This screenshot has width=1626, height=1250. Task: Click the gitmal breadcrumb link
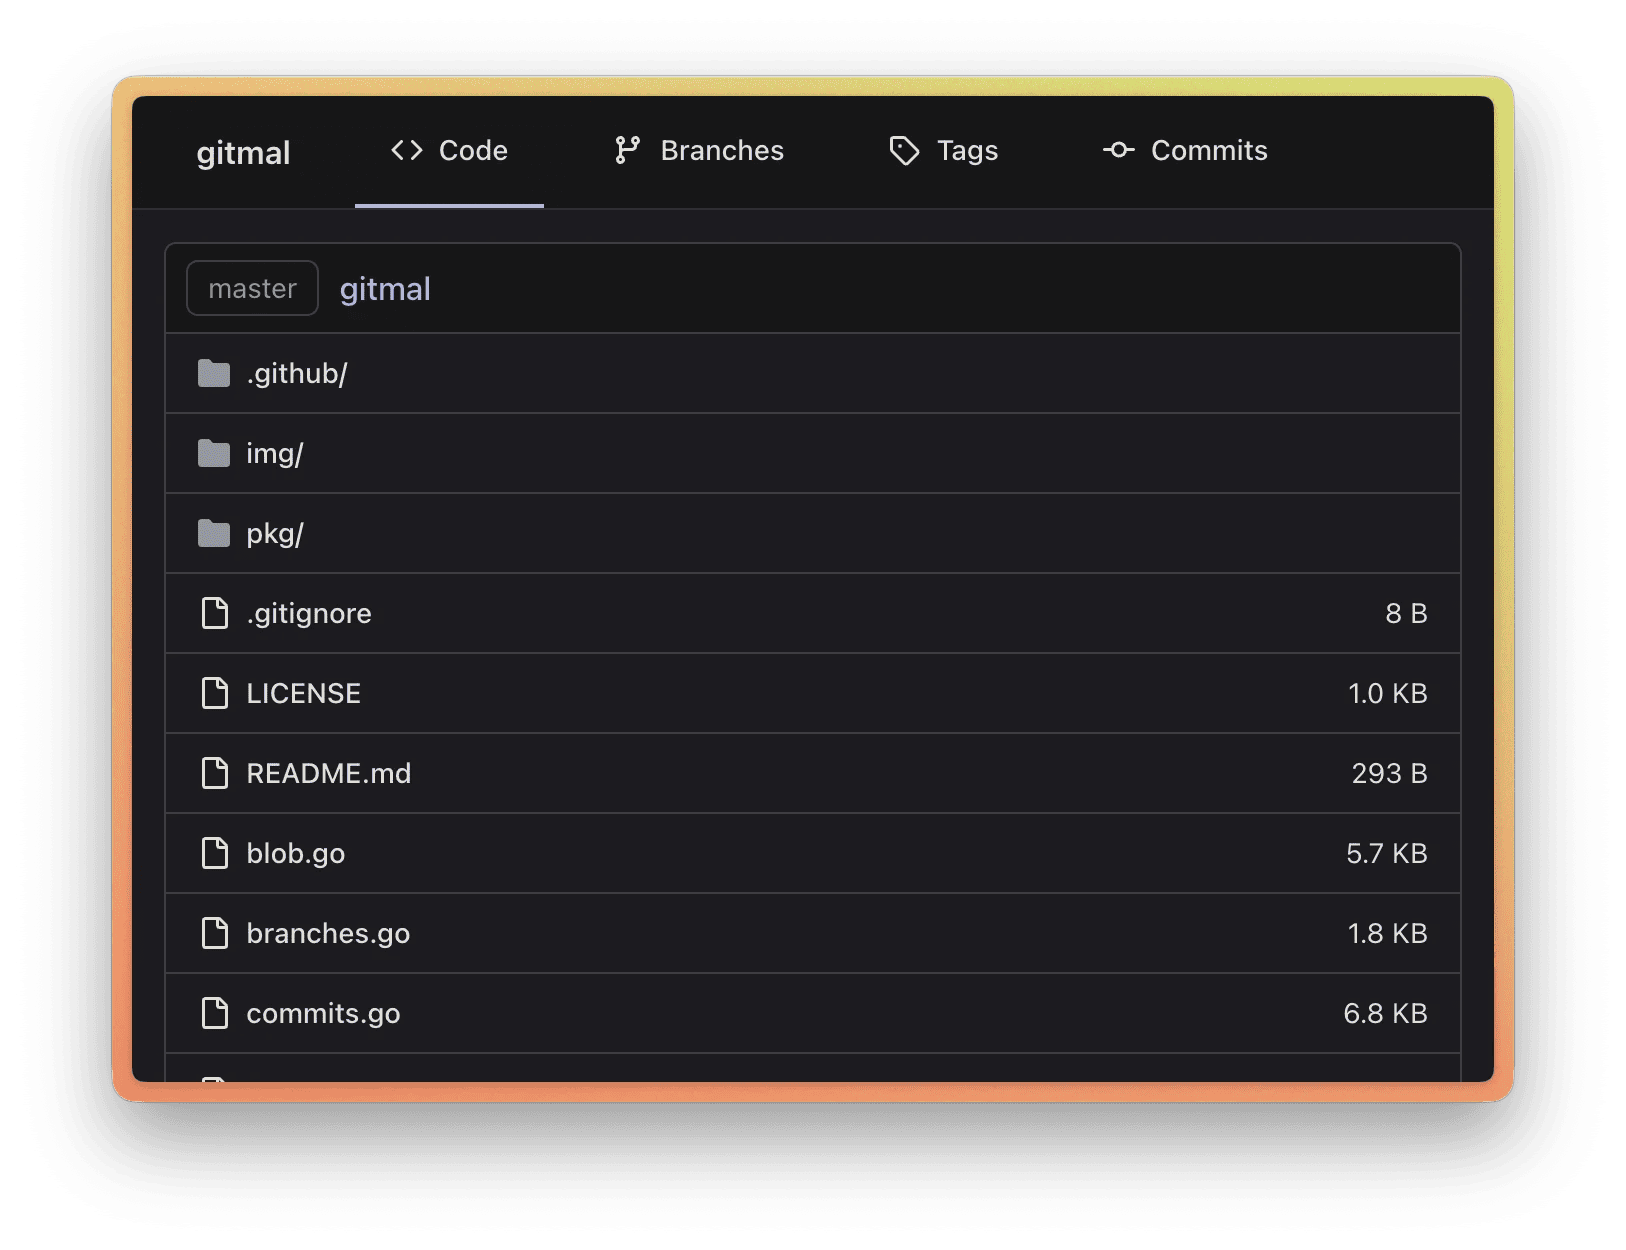click(385, 289)
